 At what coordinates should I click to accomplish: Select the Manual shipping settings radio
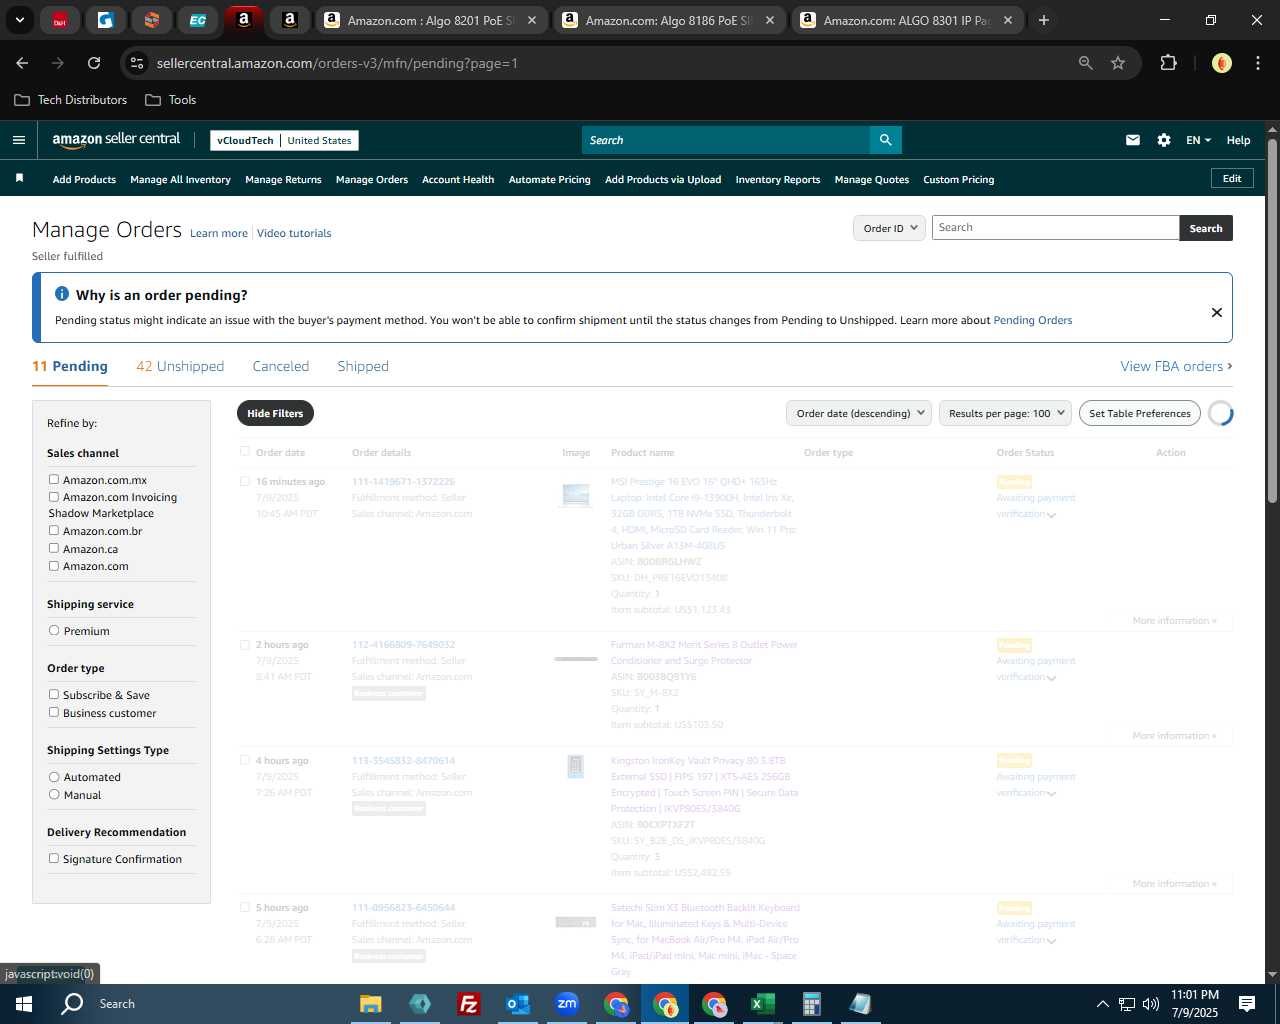coord(54,795)
